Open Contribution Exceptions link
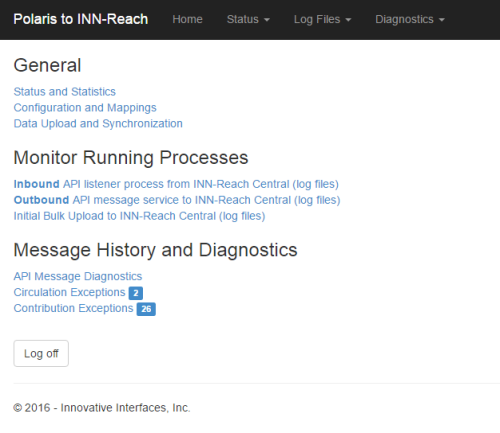 [73, 308]
